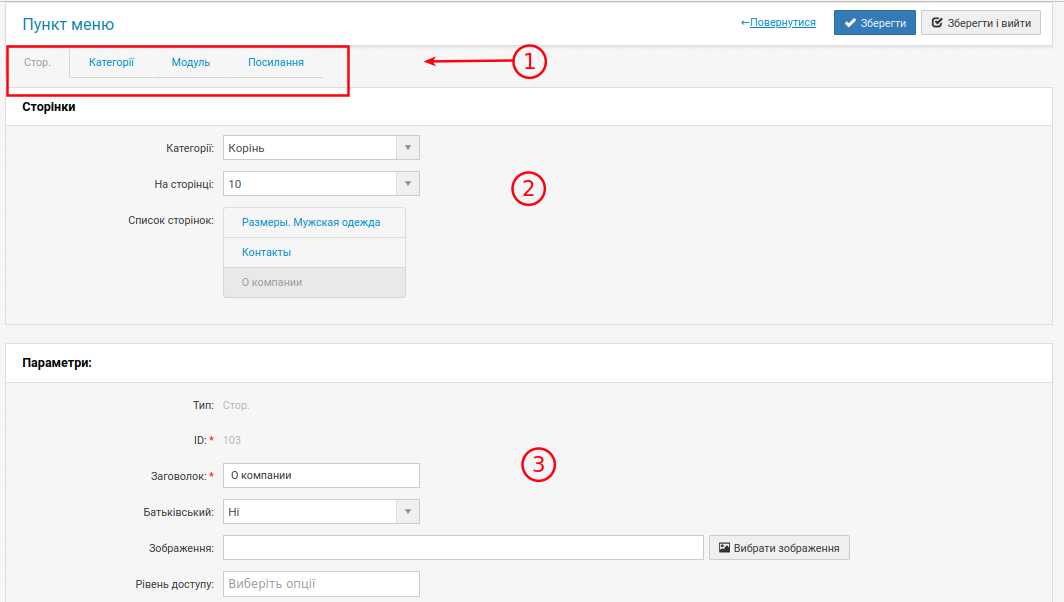Switch to the Модуль tab
Image resolution: width=1064 pixels, height=602 pixels.
(191, 62)
